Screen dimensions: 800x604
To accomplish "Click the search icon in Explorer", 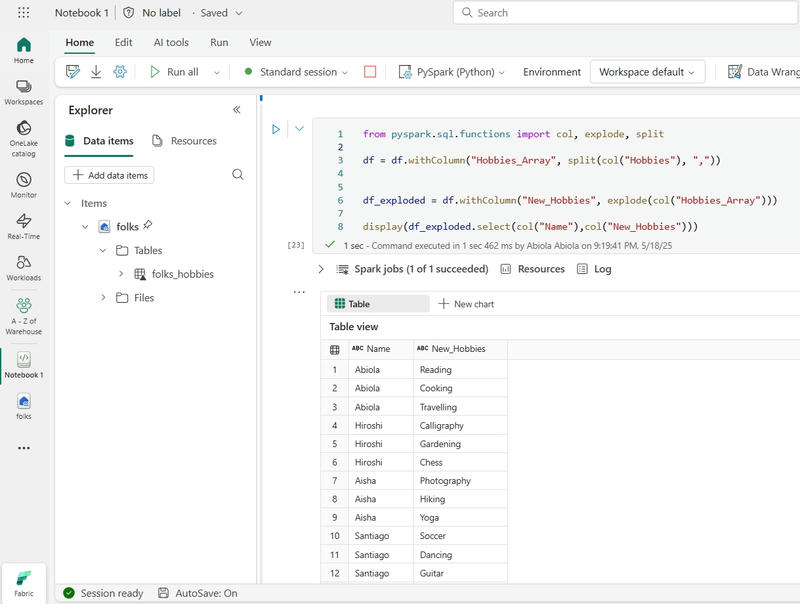I will (238, 175).
